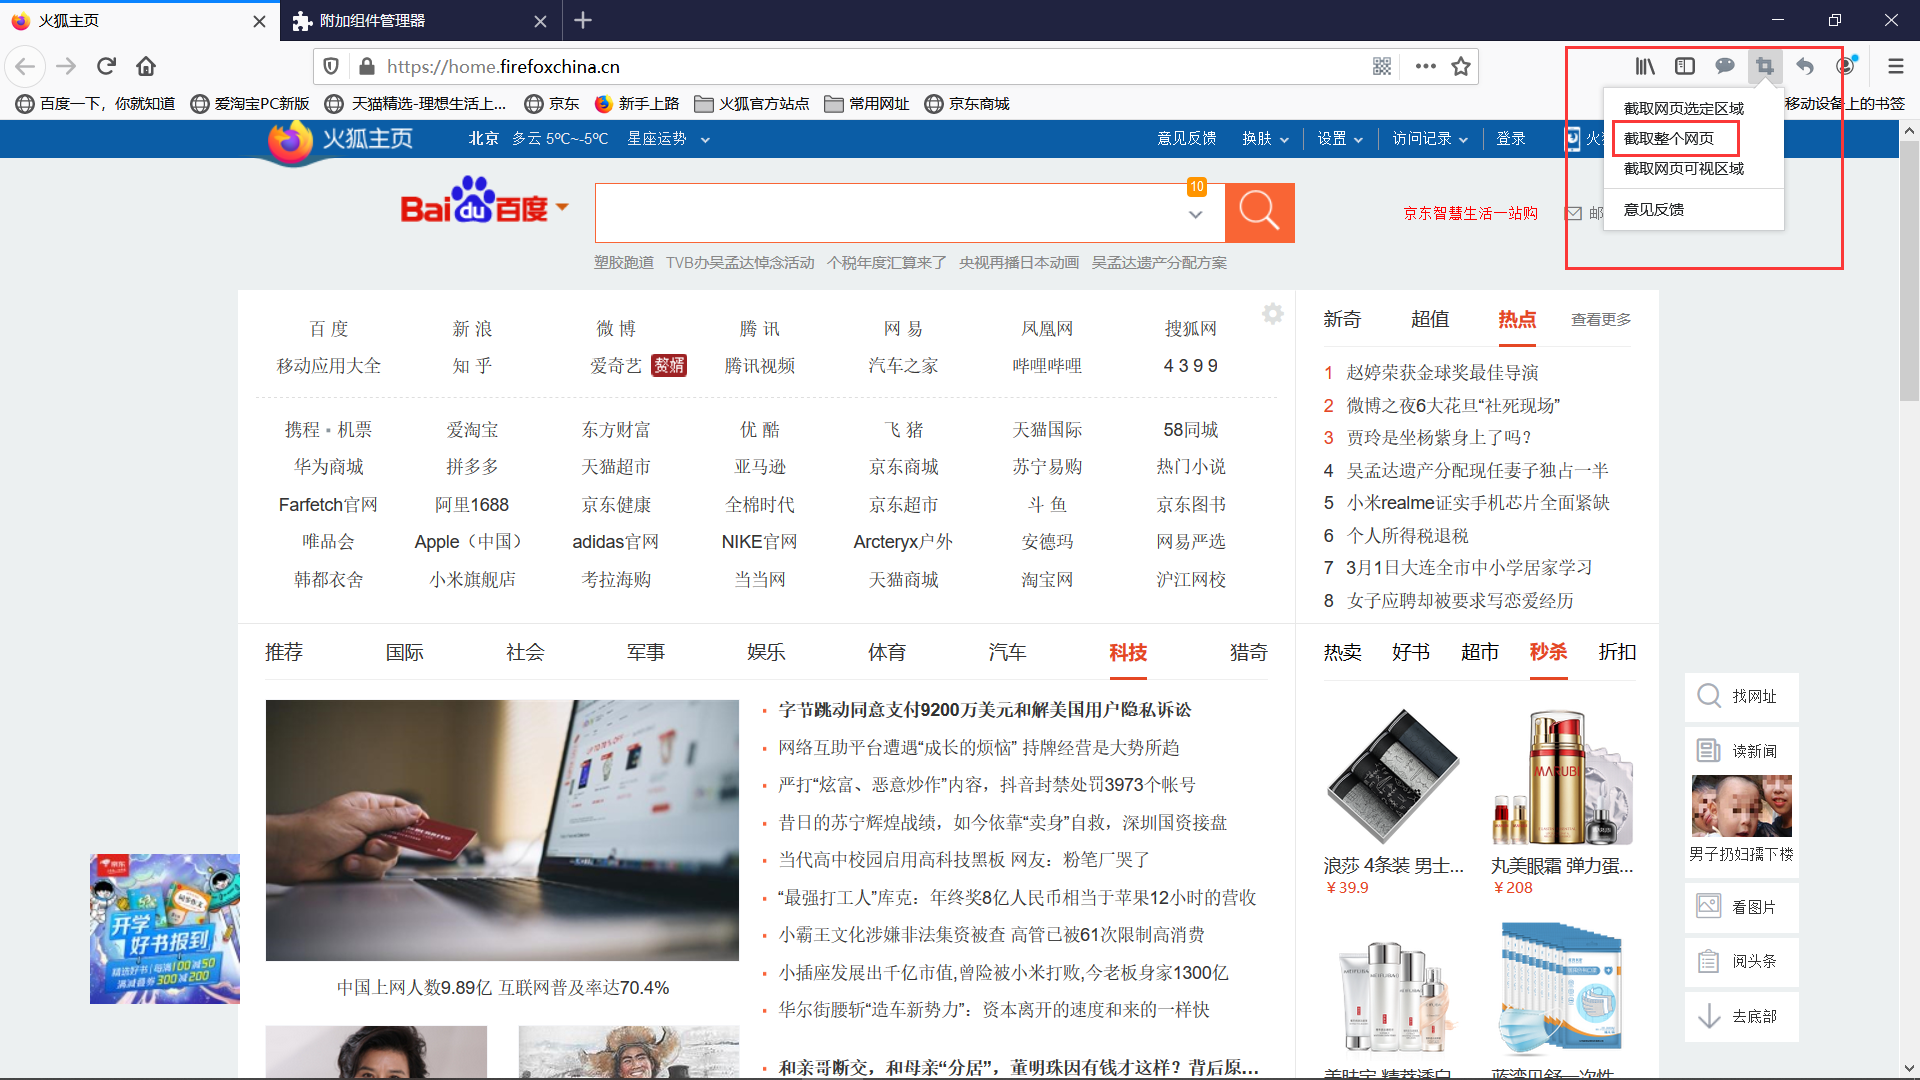Open the 开学好书报到 floating ad
Screen dimensions: 1920x1080
[x=165, y=929]
